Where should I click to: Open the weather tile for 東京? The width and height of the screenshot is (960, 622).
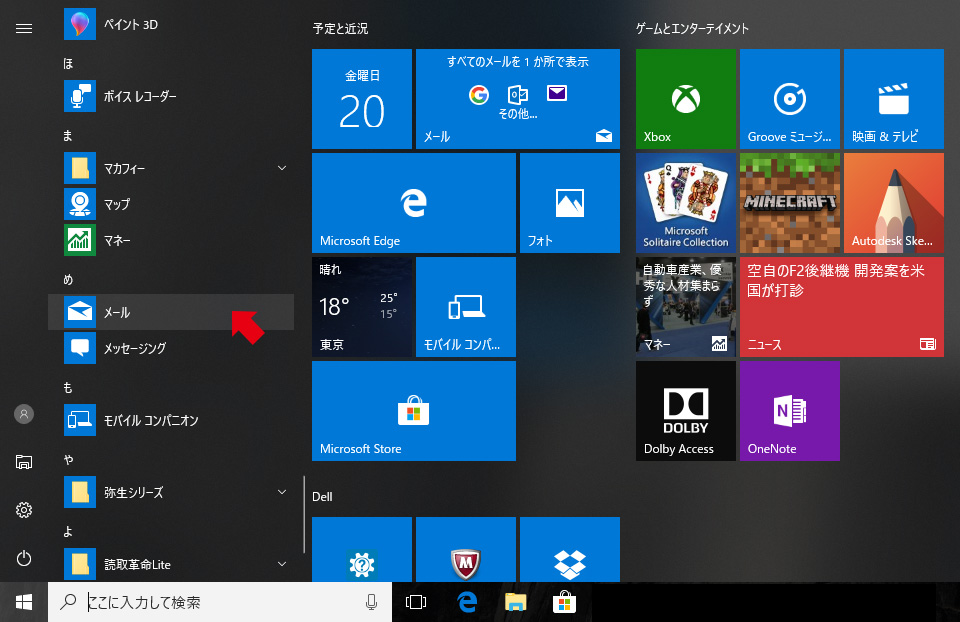[x=362, y=307]
